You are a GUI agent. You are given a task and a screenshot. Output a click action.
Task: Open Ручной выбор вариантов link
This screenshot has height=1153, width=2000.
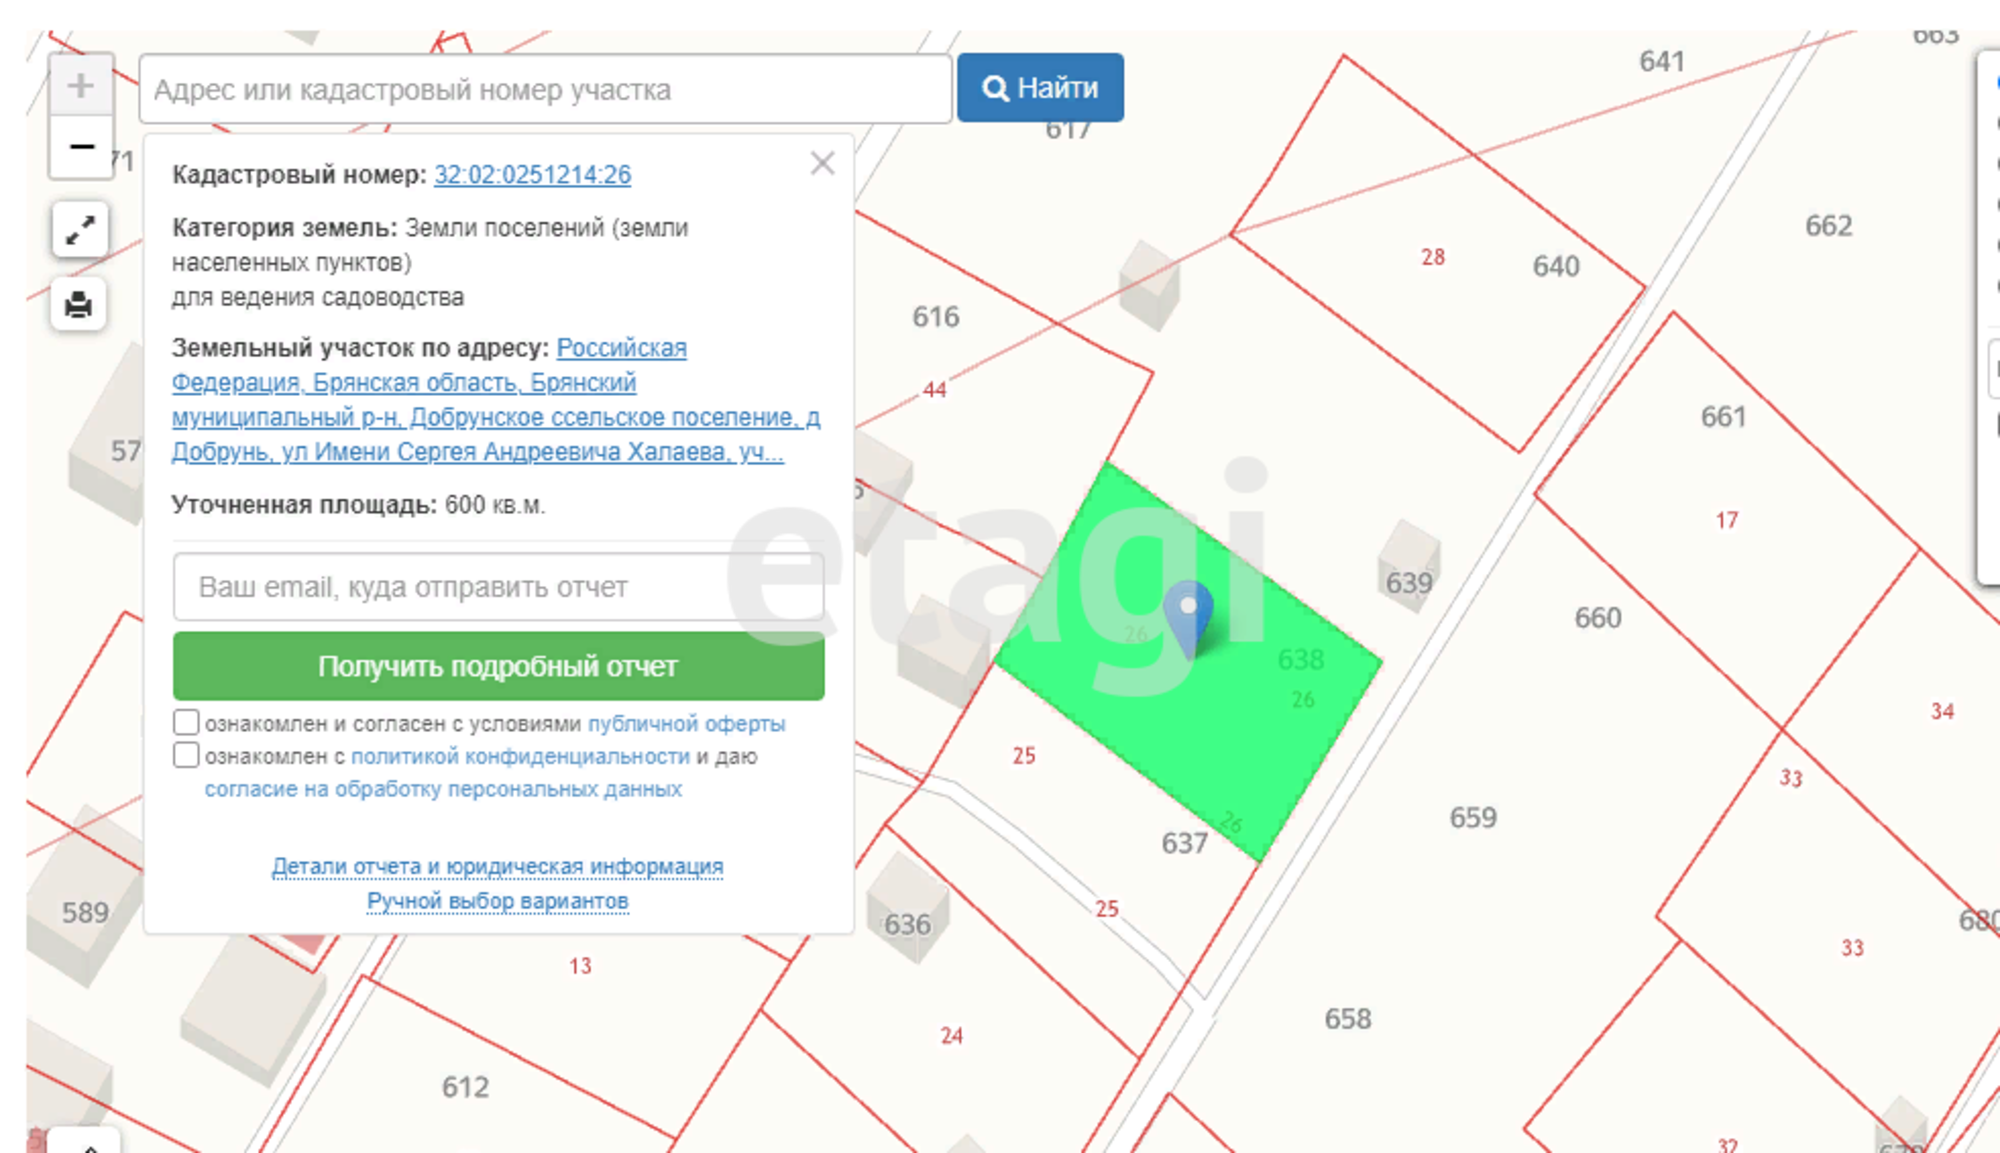tap(497, 901)
